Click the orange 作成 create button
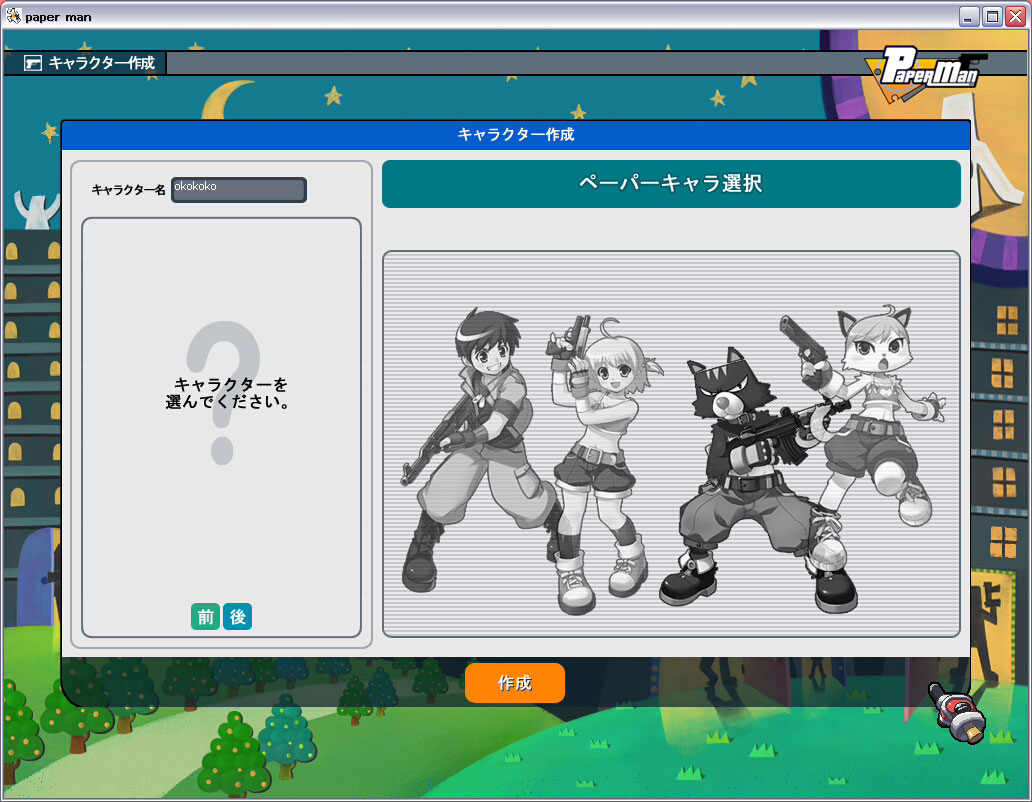Image resolution: width=1032 pixels, height=802 pixels. click(515, 683)
